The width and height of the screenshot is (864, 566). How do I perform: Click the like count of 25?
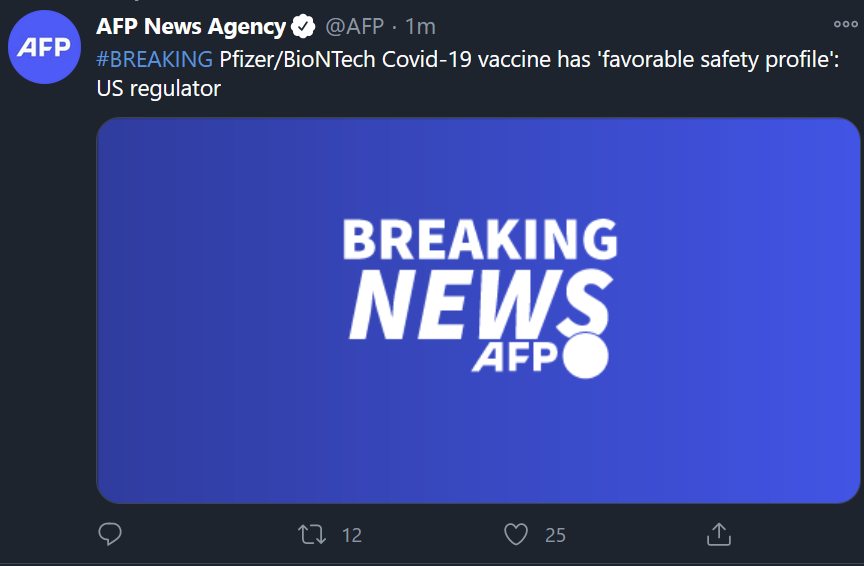pos(555,536)
